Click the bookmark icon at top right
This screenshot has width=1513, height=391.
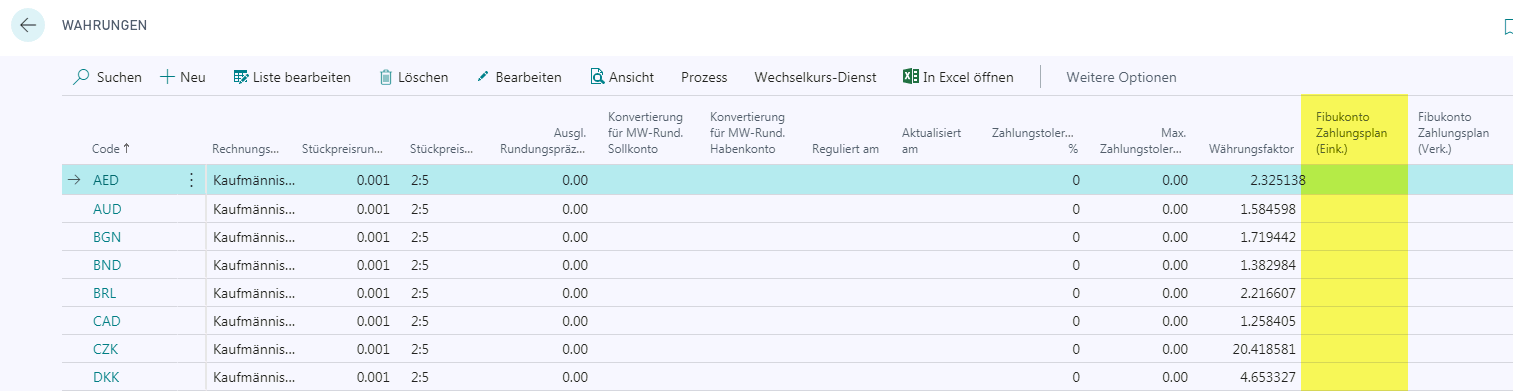(1508, 28)
